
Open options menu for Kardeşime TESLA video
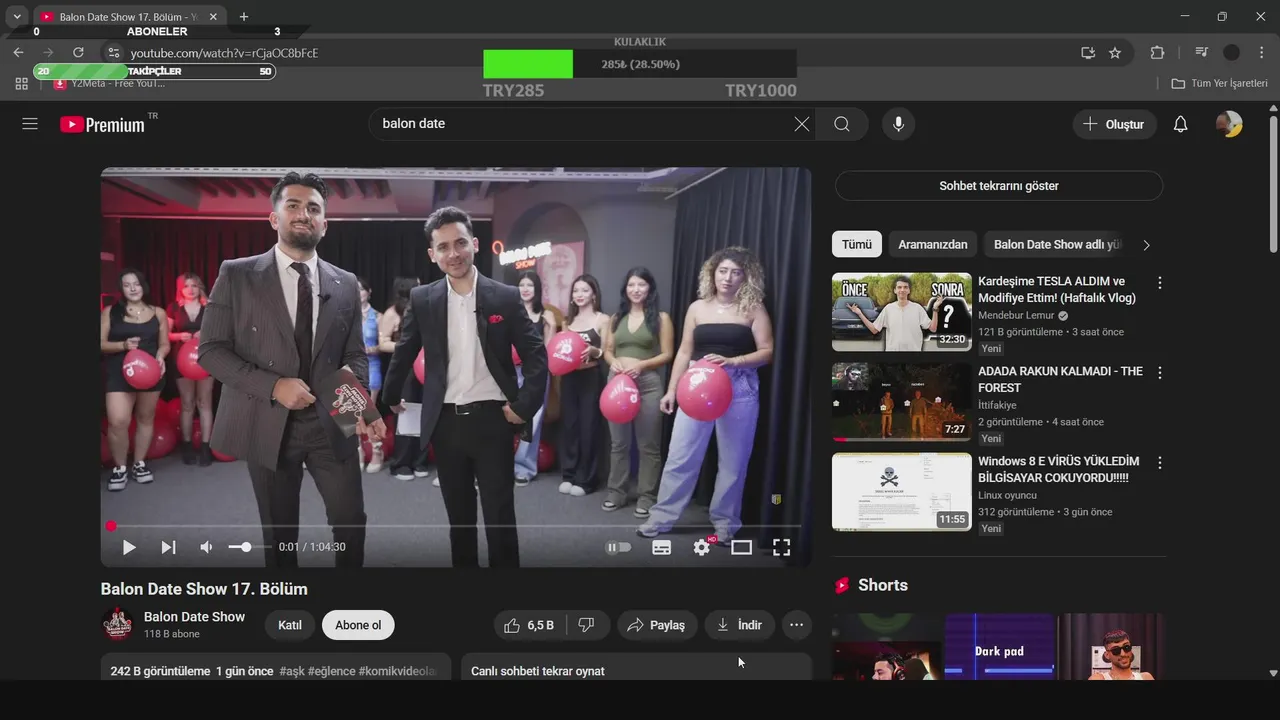(x=1160, y=283)
